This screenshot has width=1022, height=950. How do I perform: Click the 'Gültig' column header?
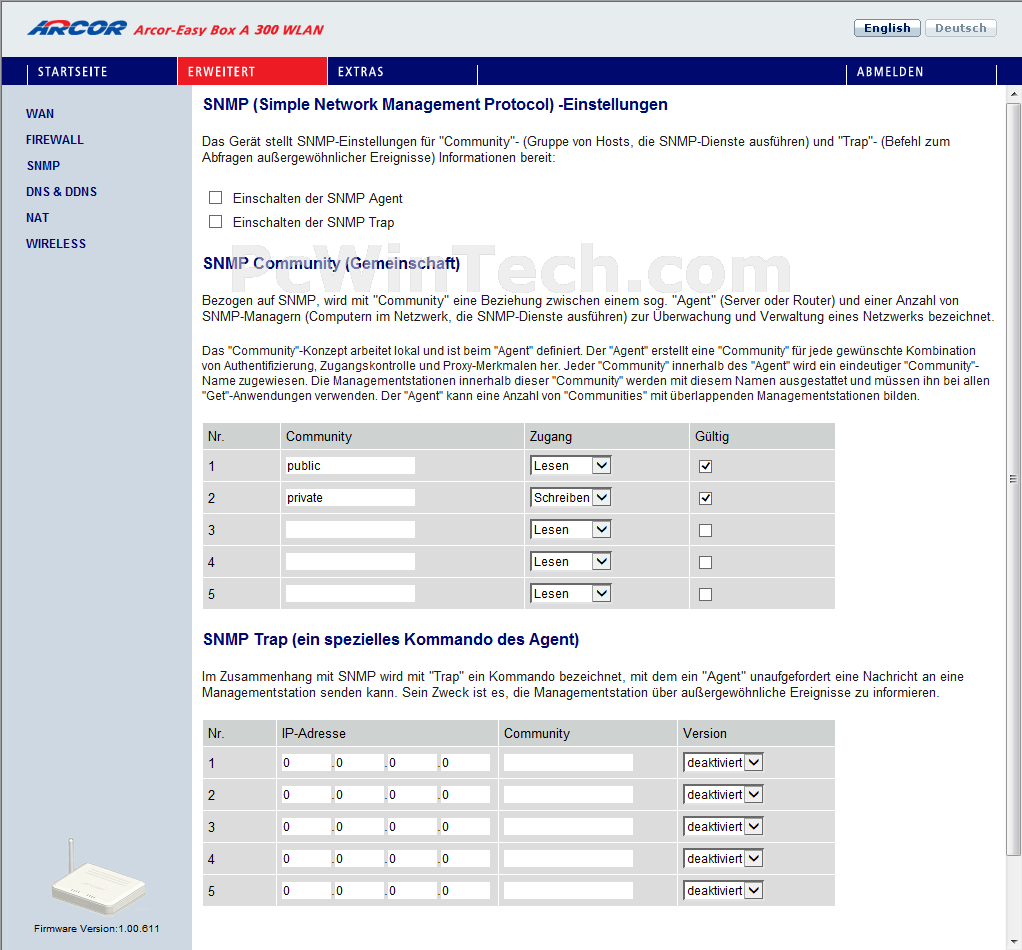point(712,437)
